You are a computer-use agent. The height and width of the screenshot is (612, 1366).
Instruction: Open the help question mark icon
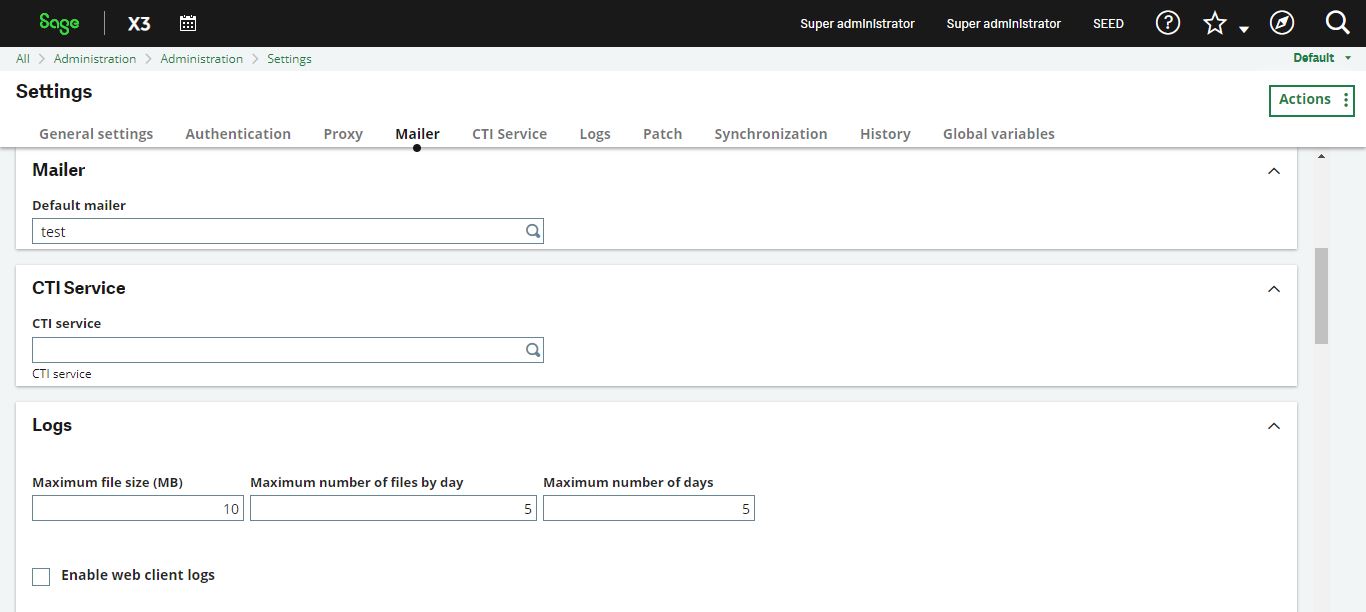1167,23
